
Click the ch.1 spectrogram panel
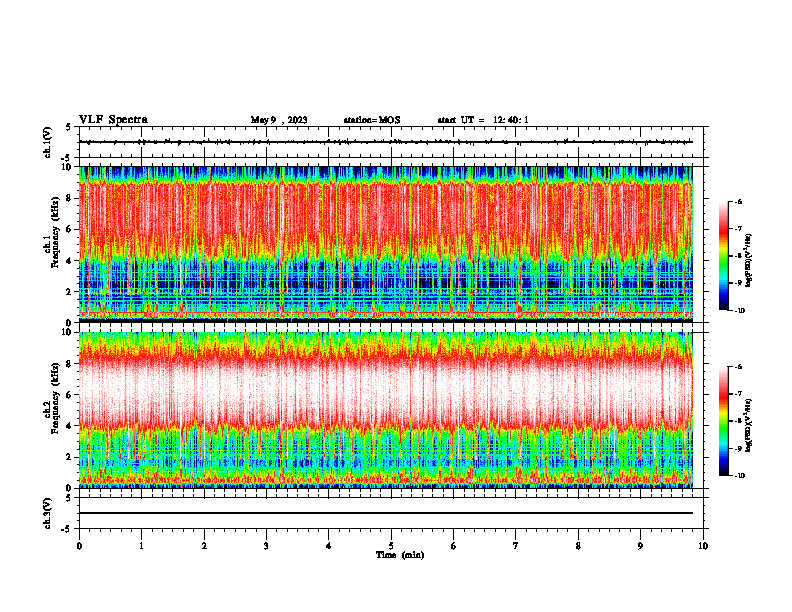(386, 244)
